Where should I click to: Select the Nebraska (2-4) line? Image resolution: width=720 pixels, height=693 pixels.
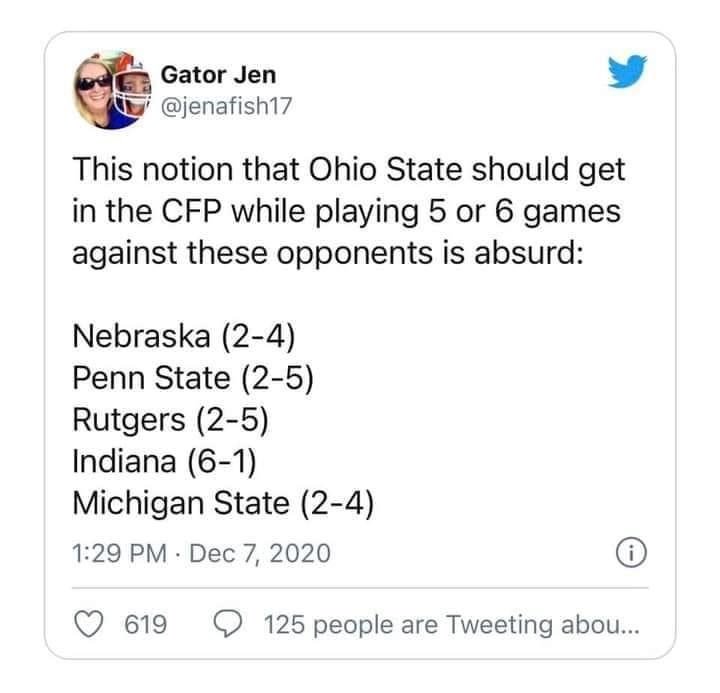[184, 337]
